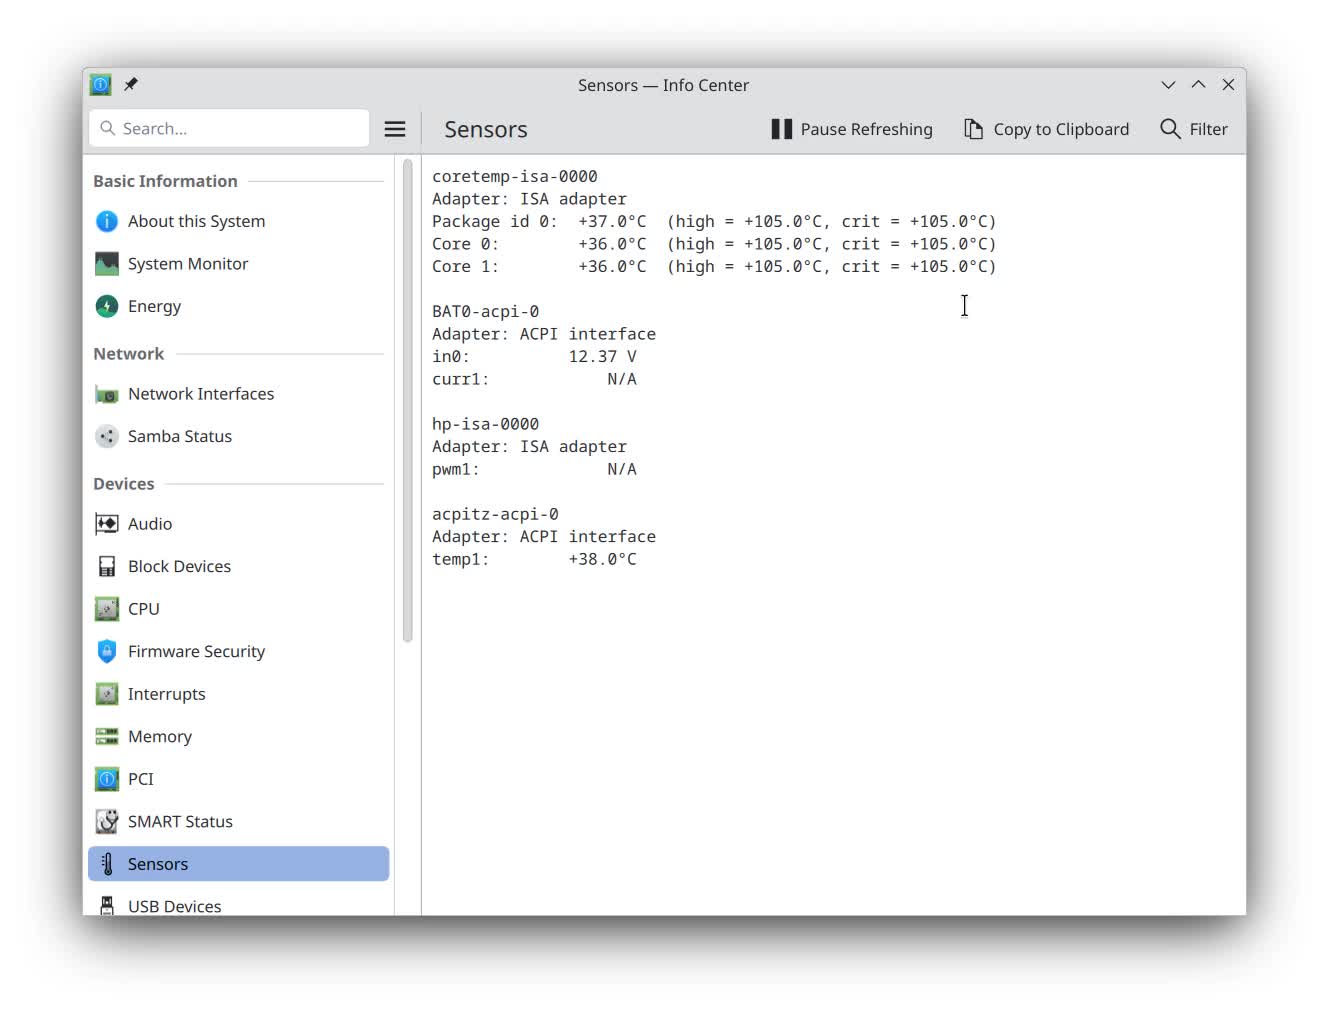Image resolution: width=1328 pixels, height=1012 pixels.
Task: Maximize the Info Center window
Action: (1198, 85)
